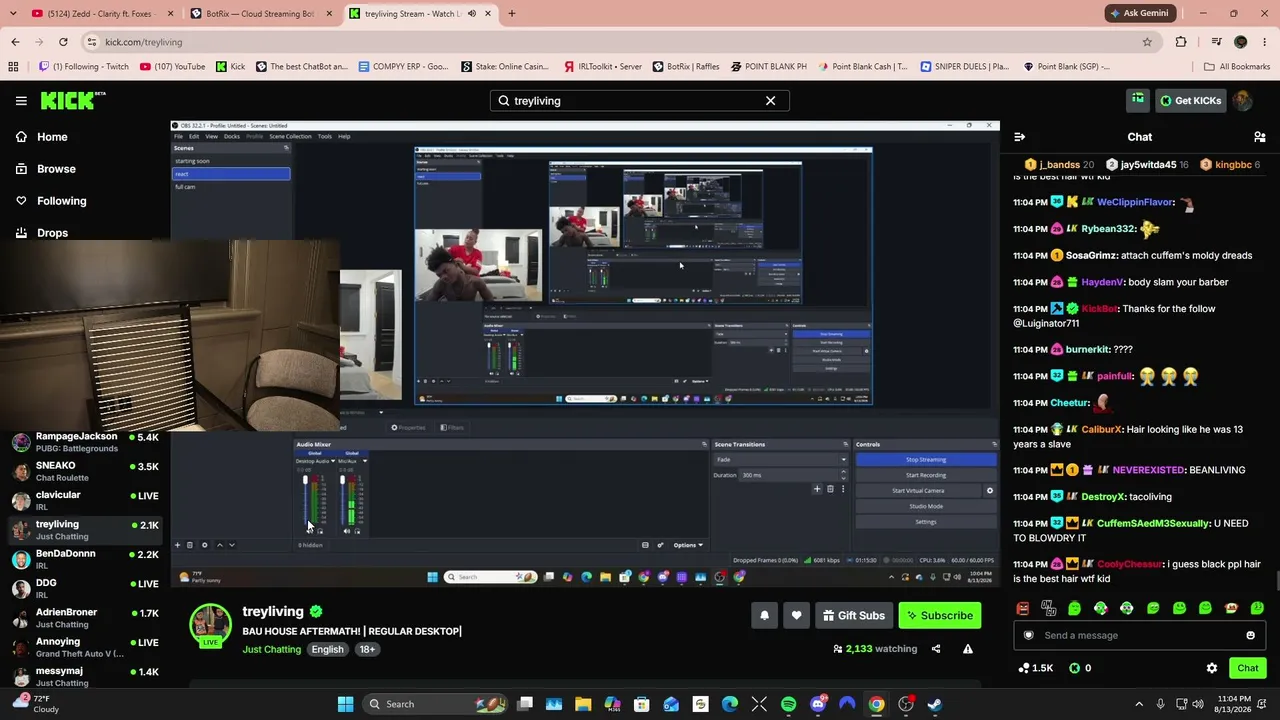
Task: Go back with the browser back arrow
Action: [x=15, y=42]
